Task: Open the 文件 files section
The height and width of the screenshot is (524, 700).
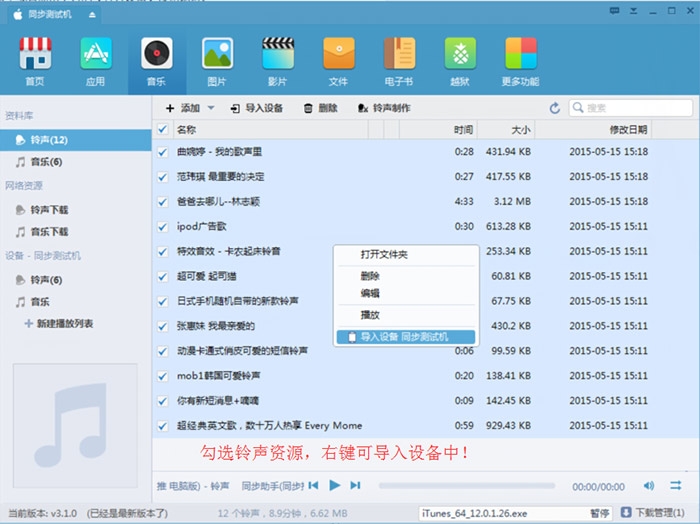Action: 339,54
